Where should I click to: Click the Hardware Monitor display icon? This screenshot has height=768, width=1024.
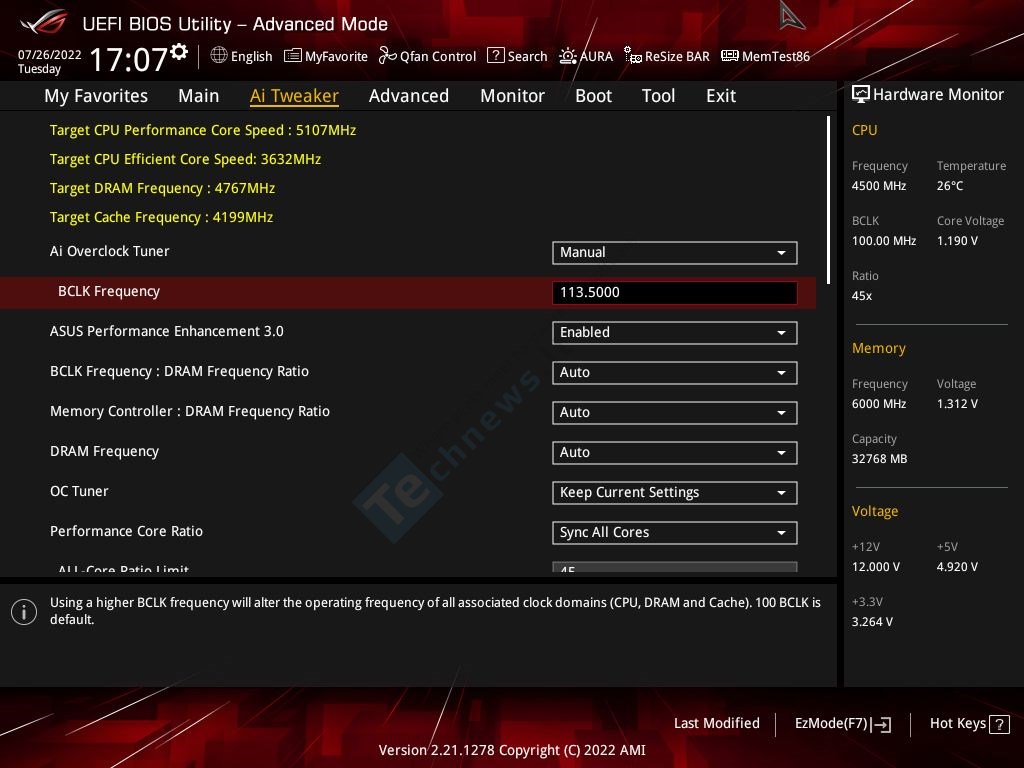pos(861,94)
